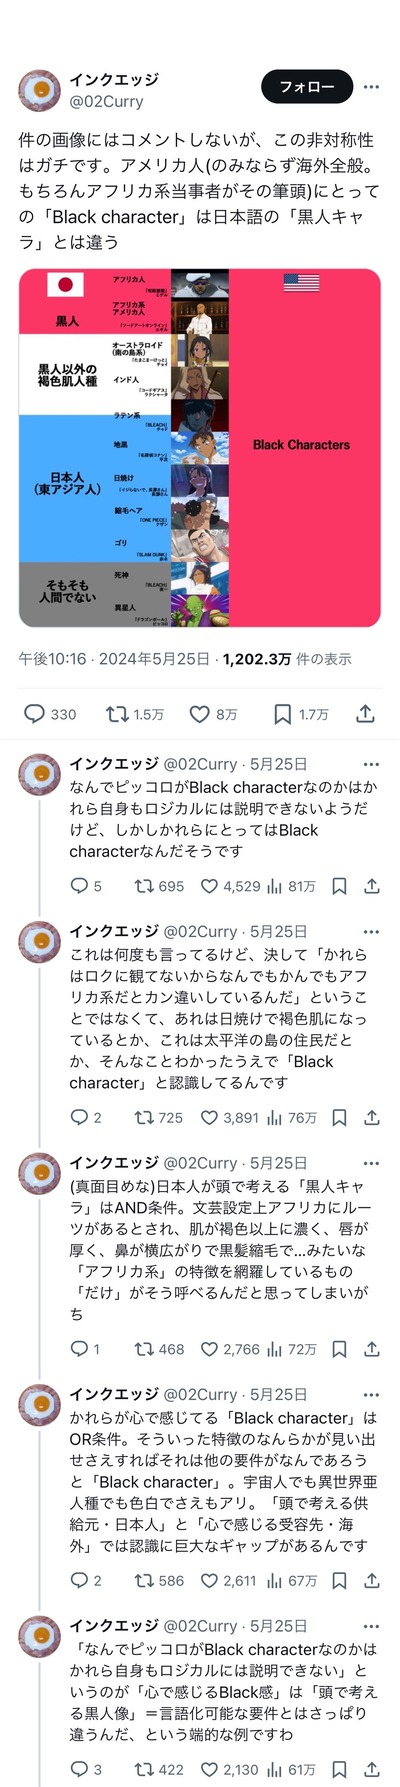Expand options menu of first reply
This screenshot has height=1787, width=400.
[x=371, y=764]
